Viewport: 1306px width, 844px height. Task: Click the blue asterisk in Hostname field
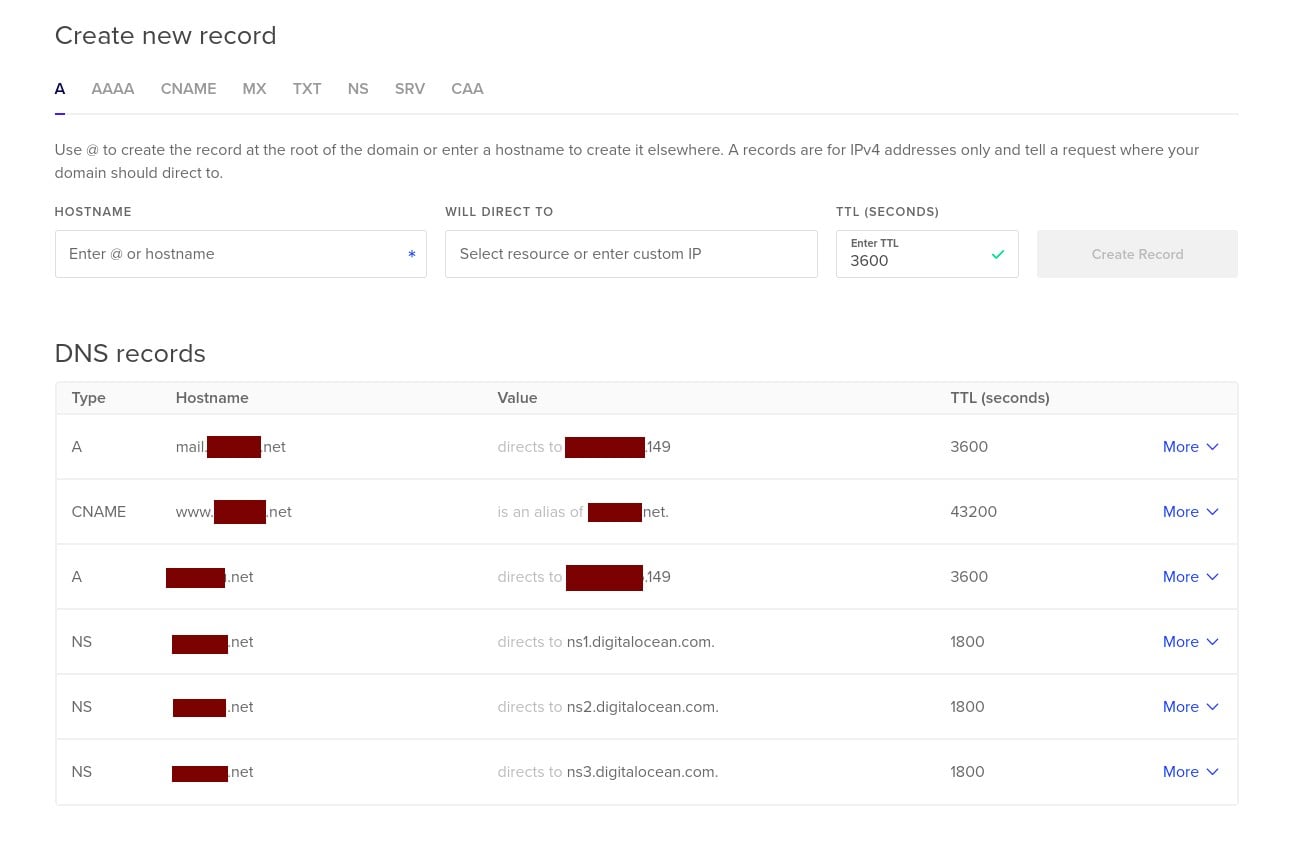tap(411, 255)
